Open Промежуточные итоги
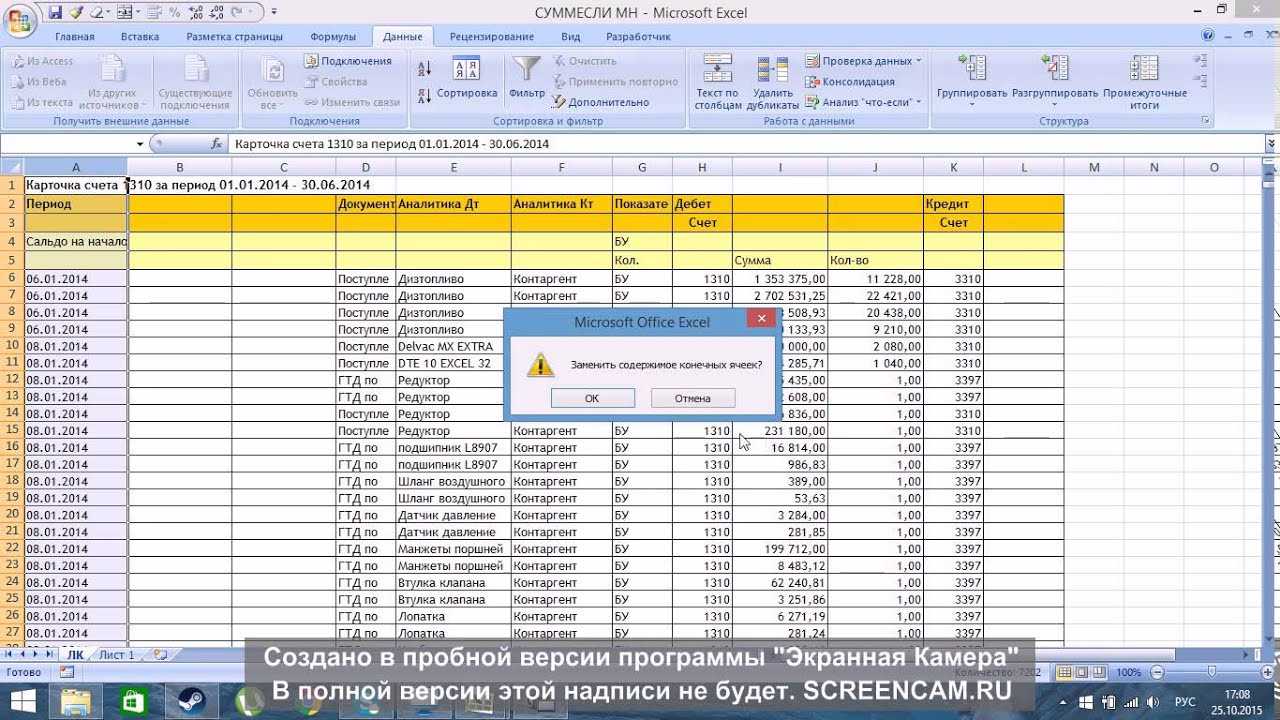This screenshot has width=1280, height=720. pyautogui.click(x=1145, y=82)
